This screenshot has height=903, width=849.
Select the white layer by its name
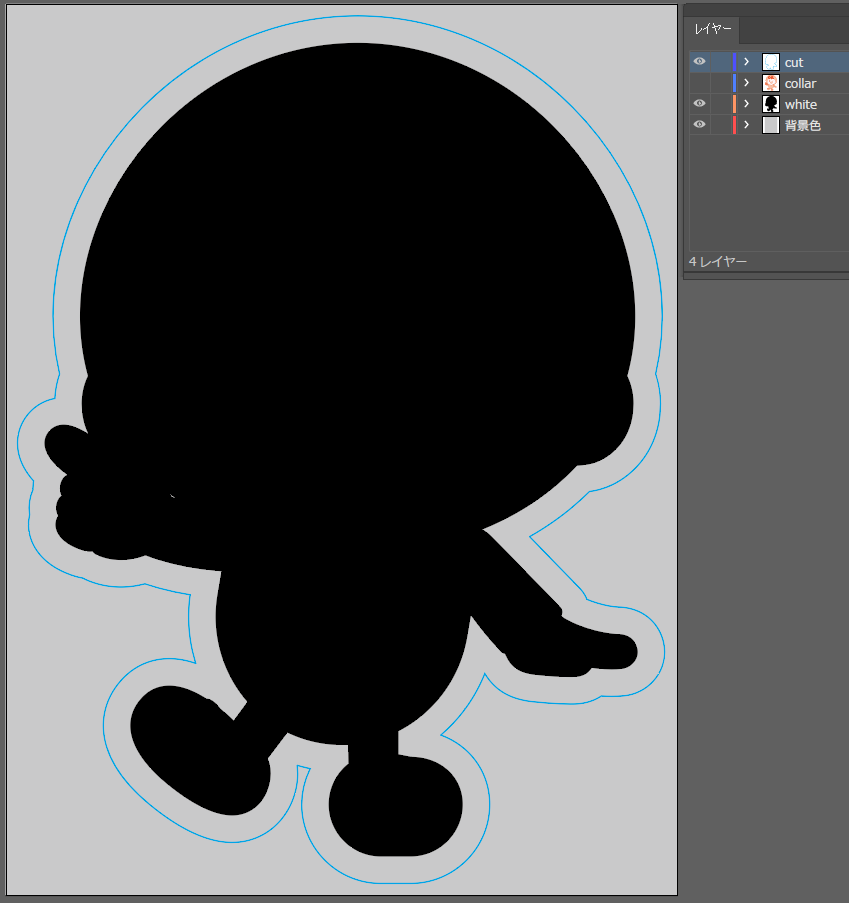(x=800, y=104)
